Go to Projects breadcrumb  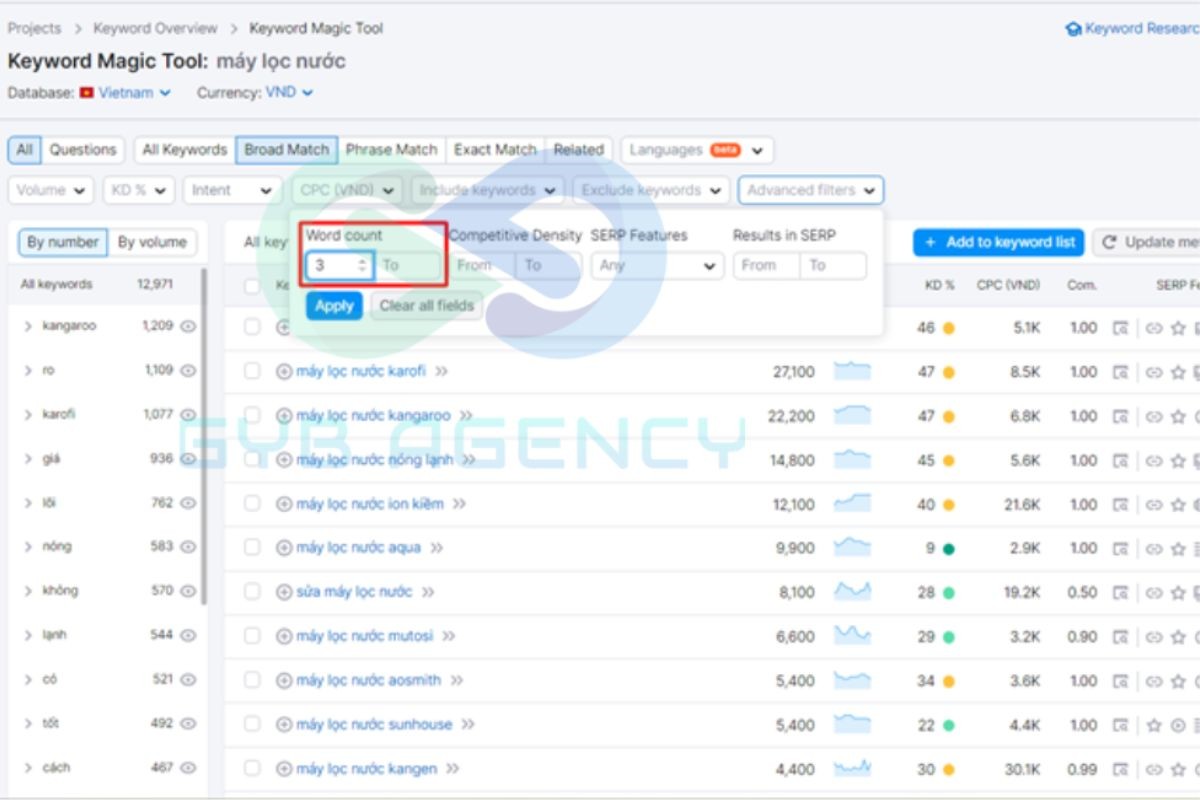pyautogui.click(x=34, y=28)
